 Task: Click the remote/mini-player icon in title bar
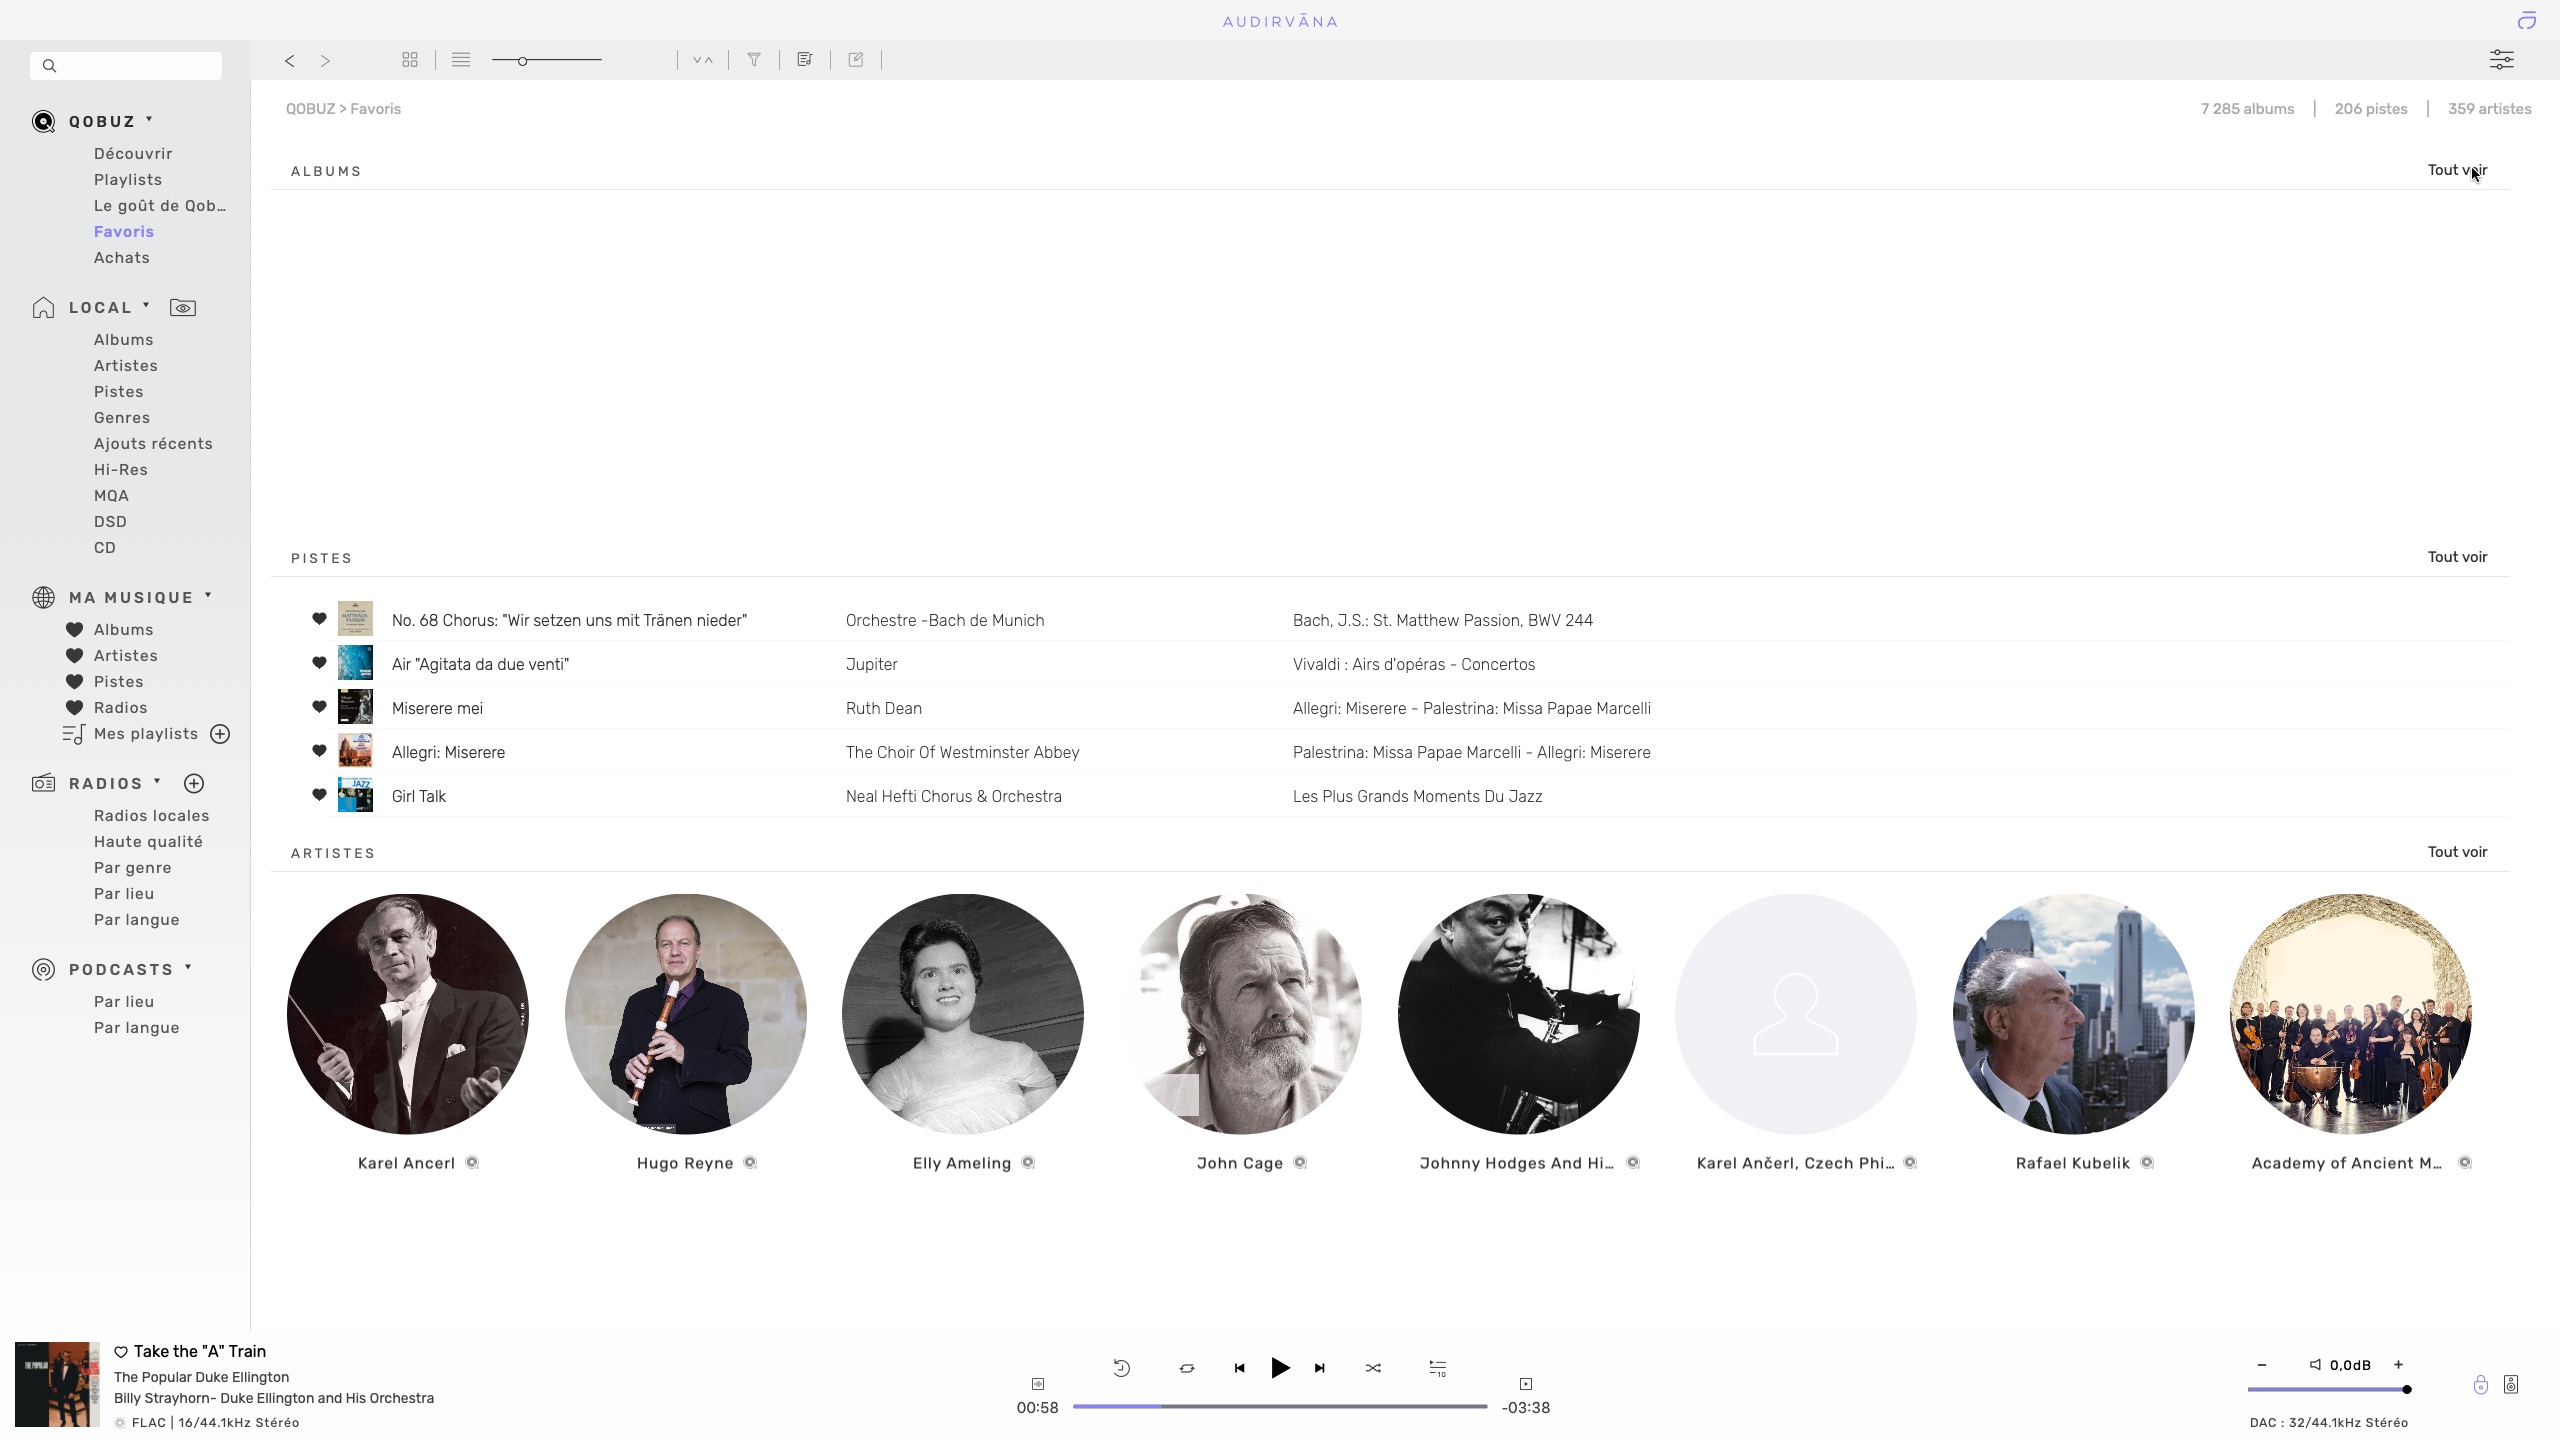[x=2527, y=21]
